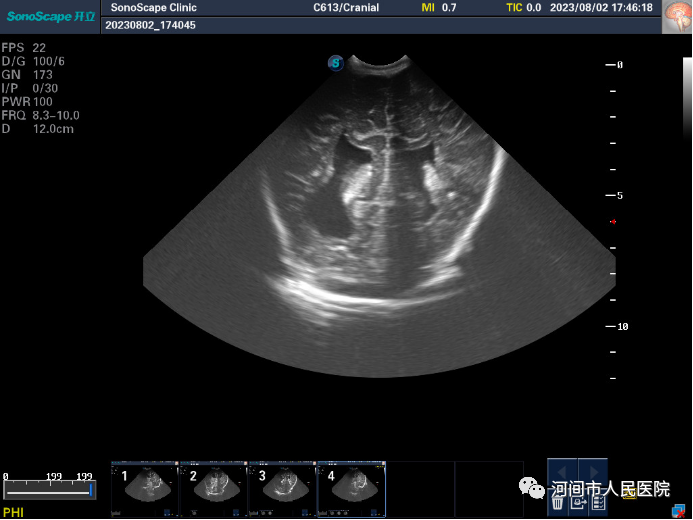Click the red focus marker on depth scale

tap(613, 221)
